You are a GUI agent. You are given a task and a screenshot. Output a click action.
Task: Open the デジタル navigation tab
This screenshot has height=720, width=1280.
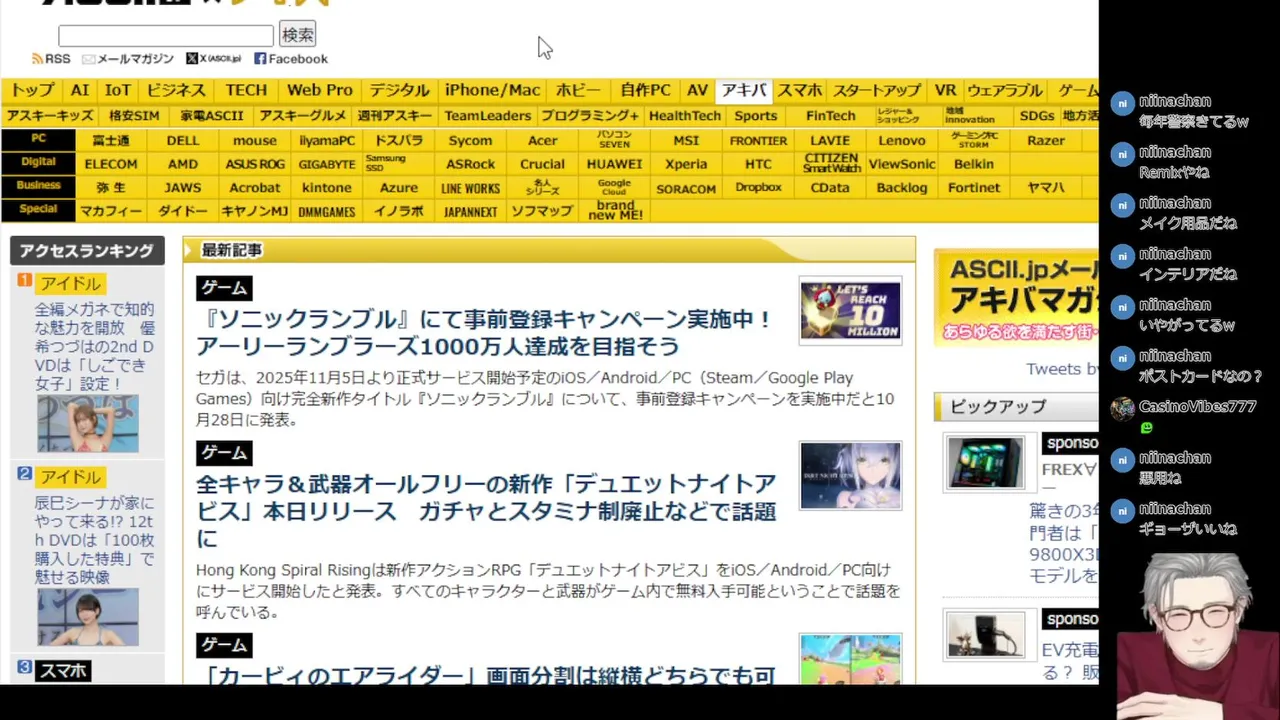click(x=399, y=90)
